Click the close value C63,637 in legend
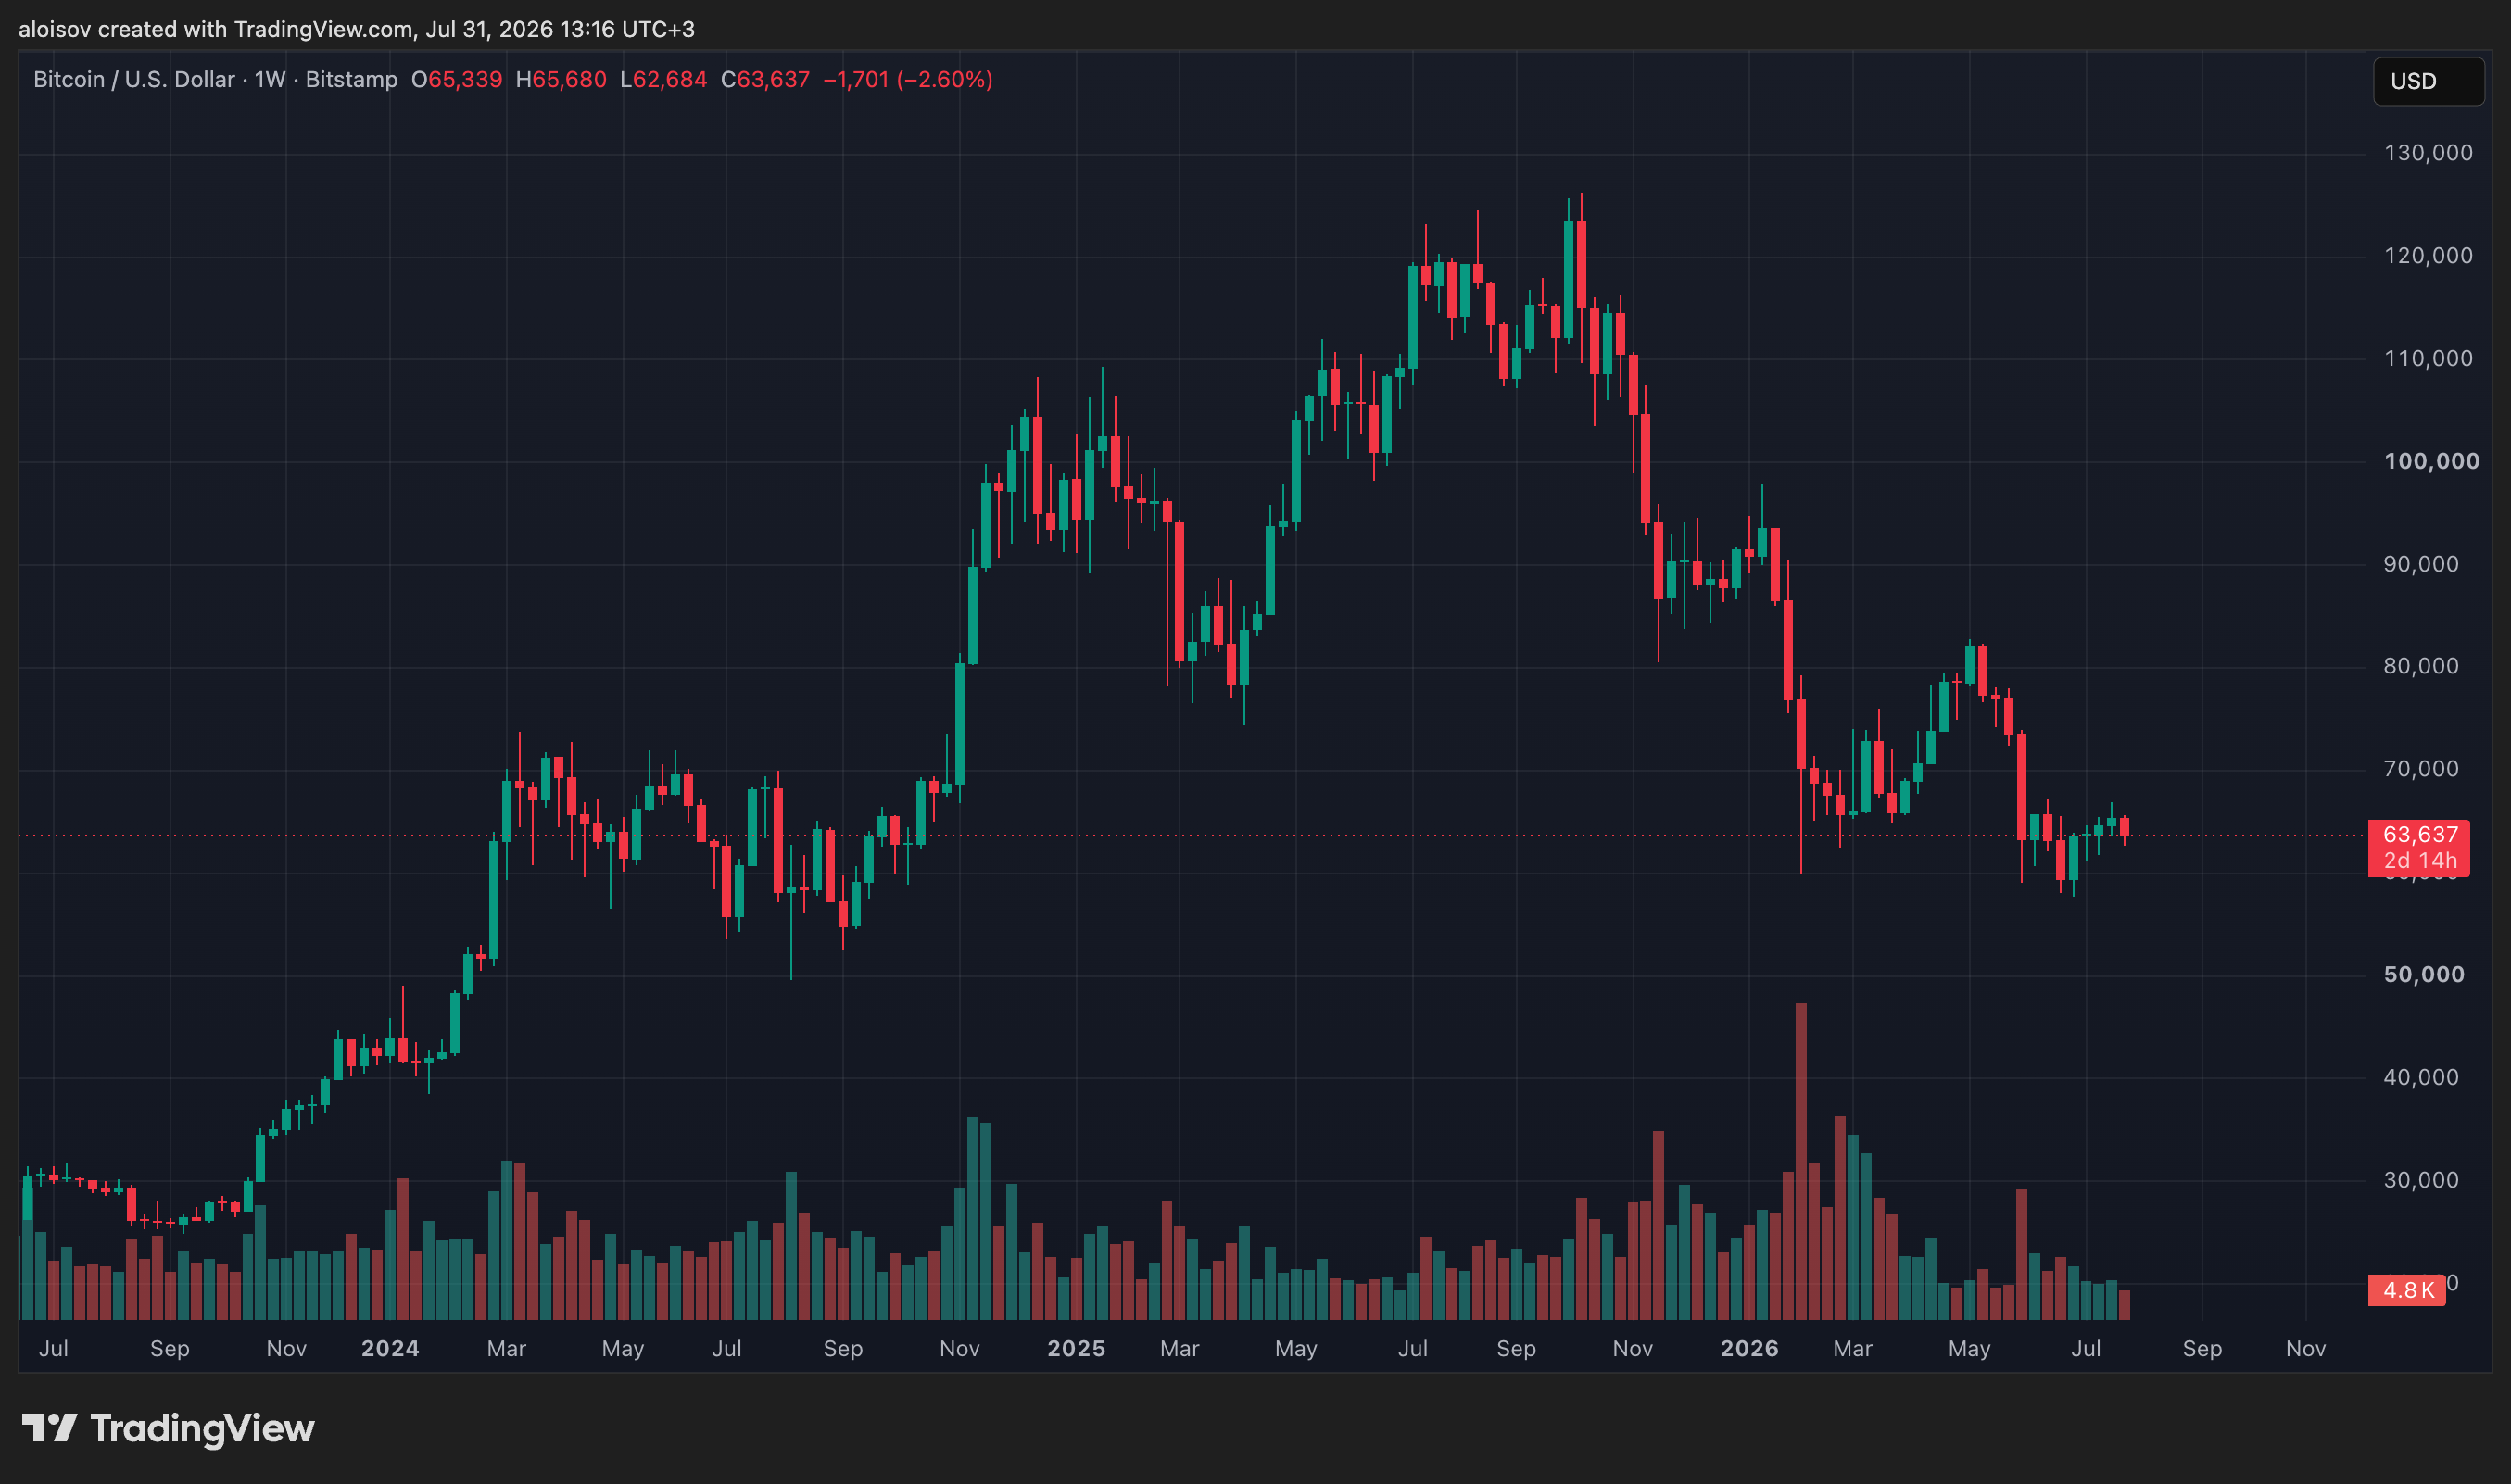The width and height of the screenshot is (2511, 1484). pyautogui.click(x=765, y=79)
